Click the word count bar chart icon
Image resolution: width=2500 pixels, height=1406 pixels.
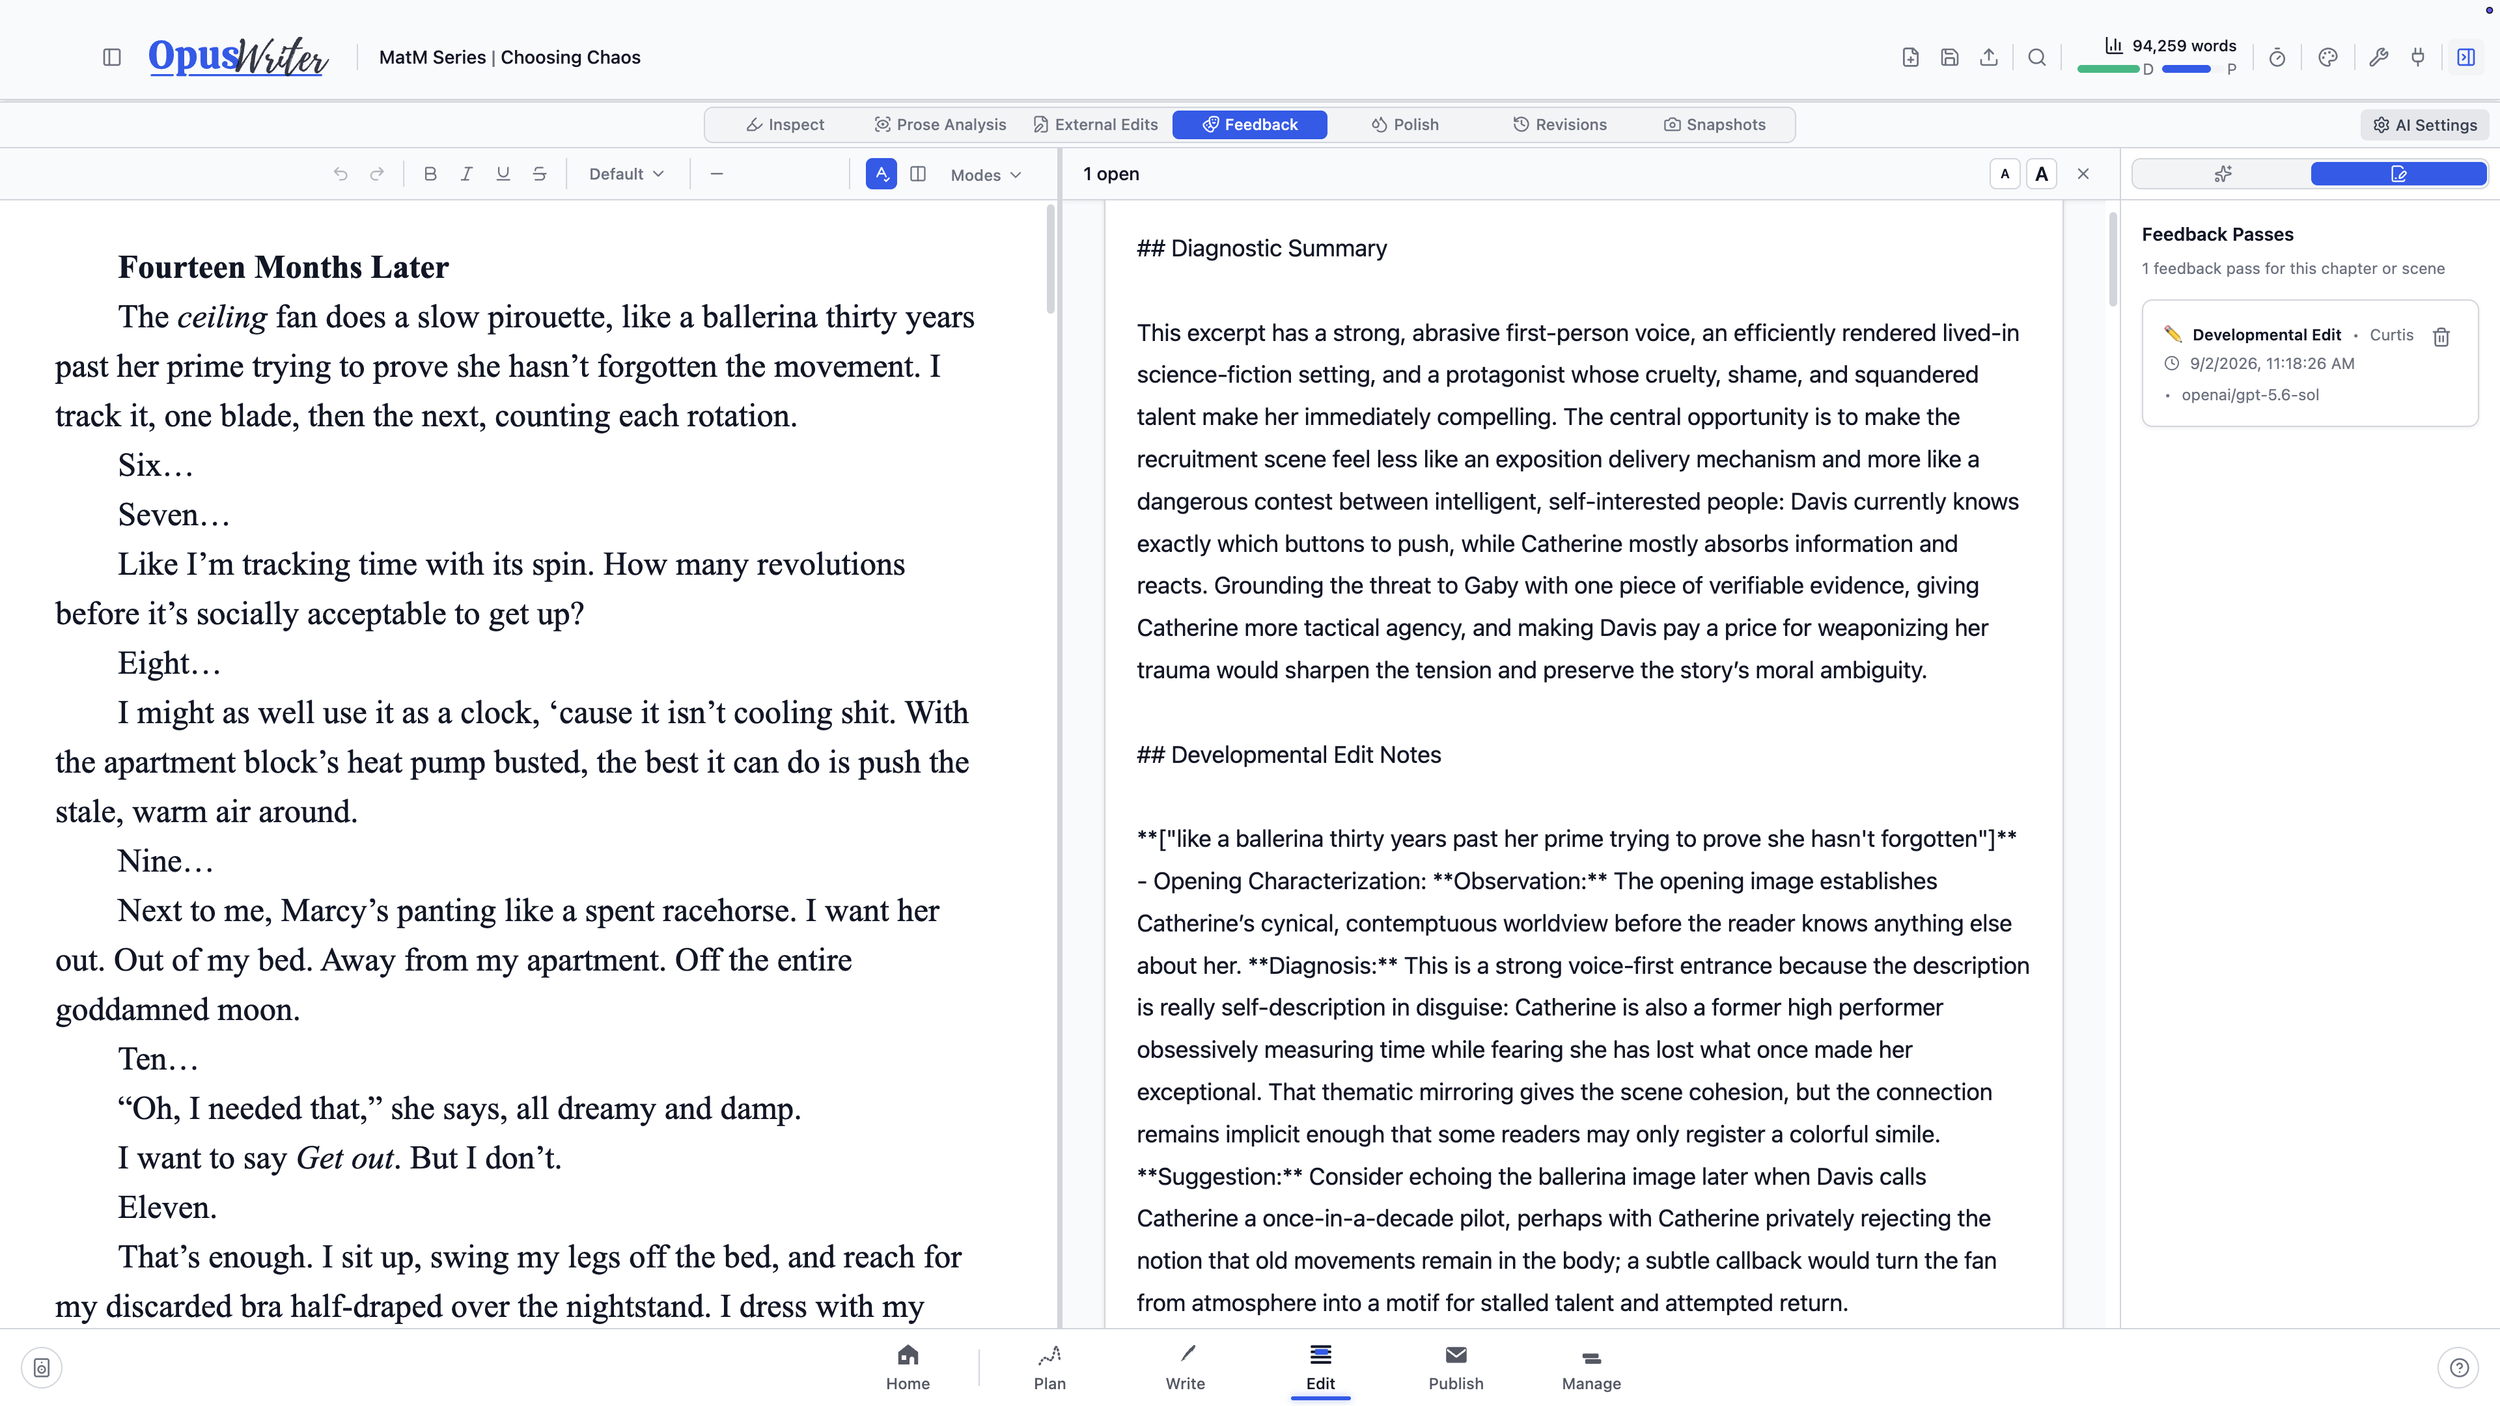point(2113,46)
